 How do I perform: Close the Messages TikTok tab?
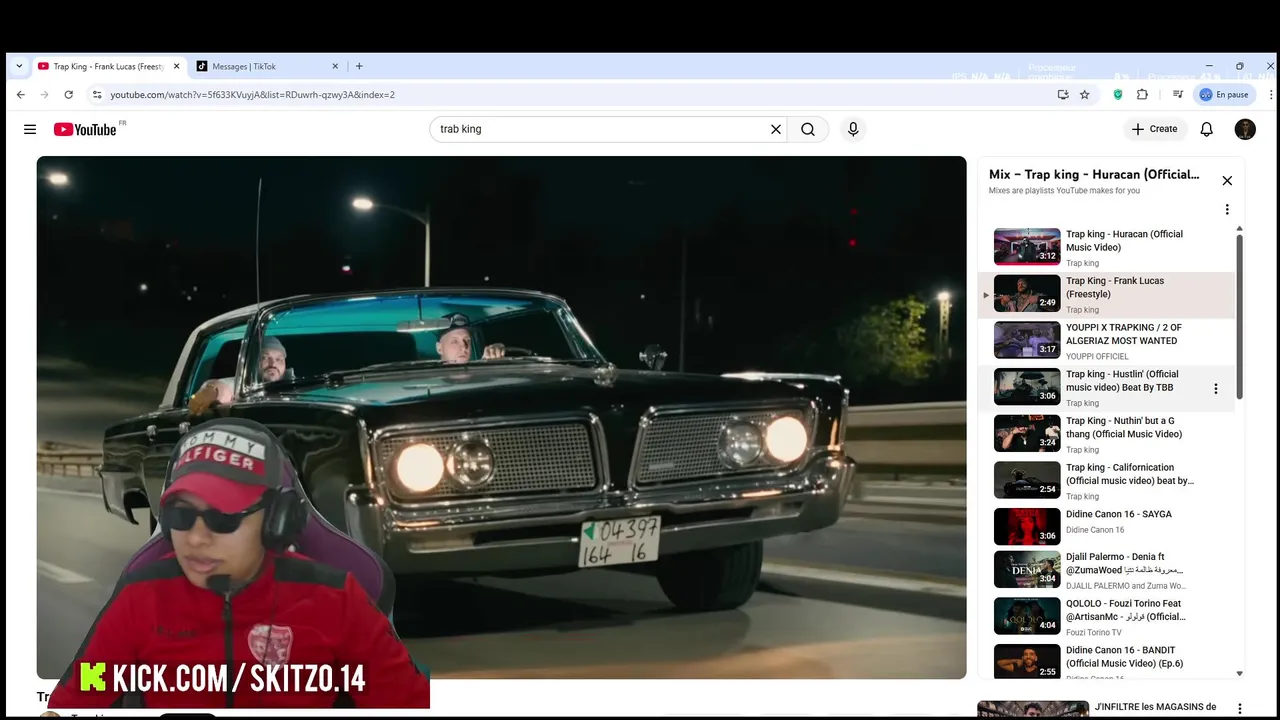click(335, 66)
